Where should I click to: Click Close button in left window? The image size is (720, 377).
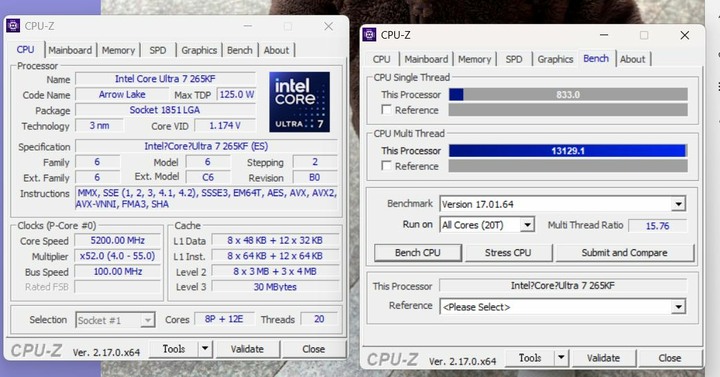pyautogui.click(x=314, y=349)
